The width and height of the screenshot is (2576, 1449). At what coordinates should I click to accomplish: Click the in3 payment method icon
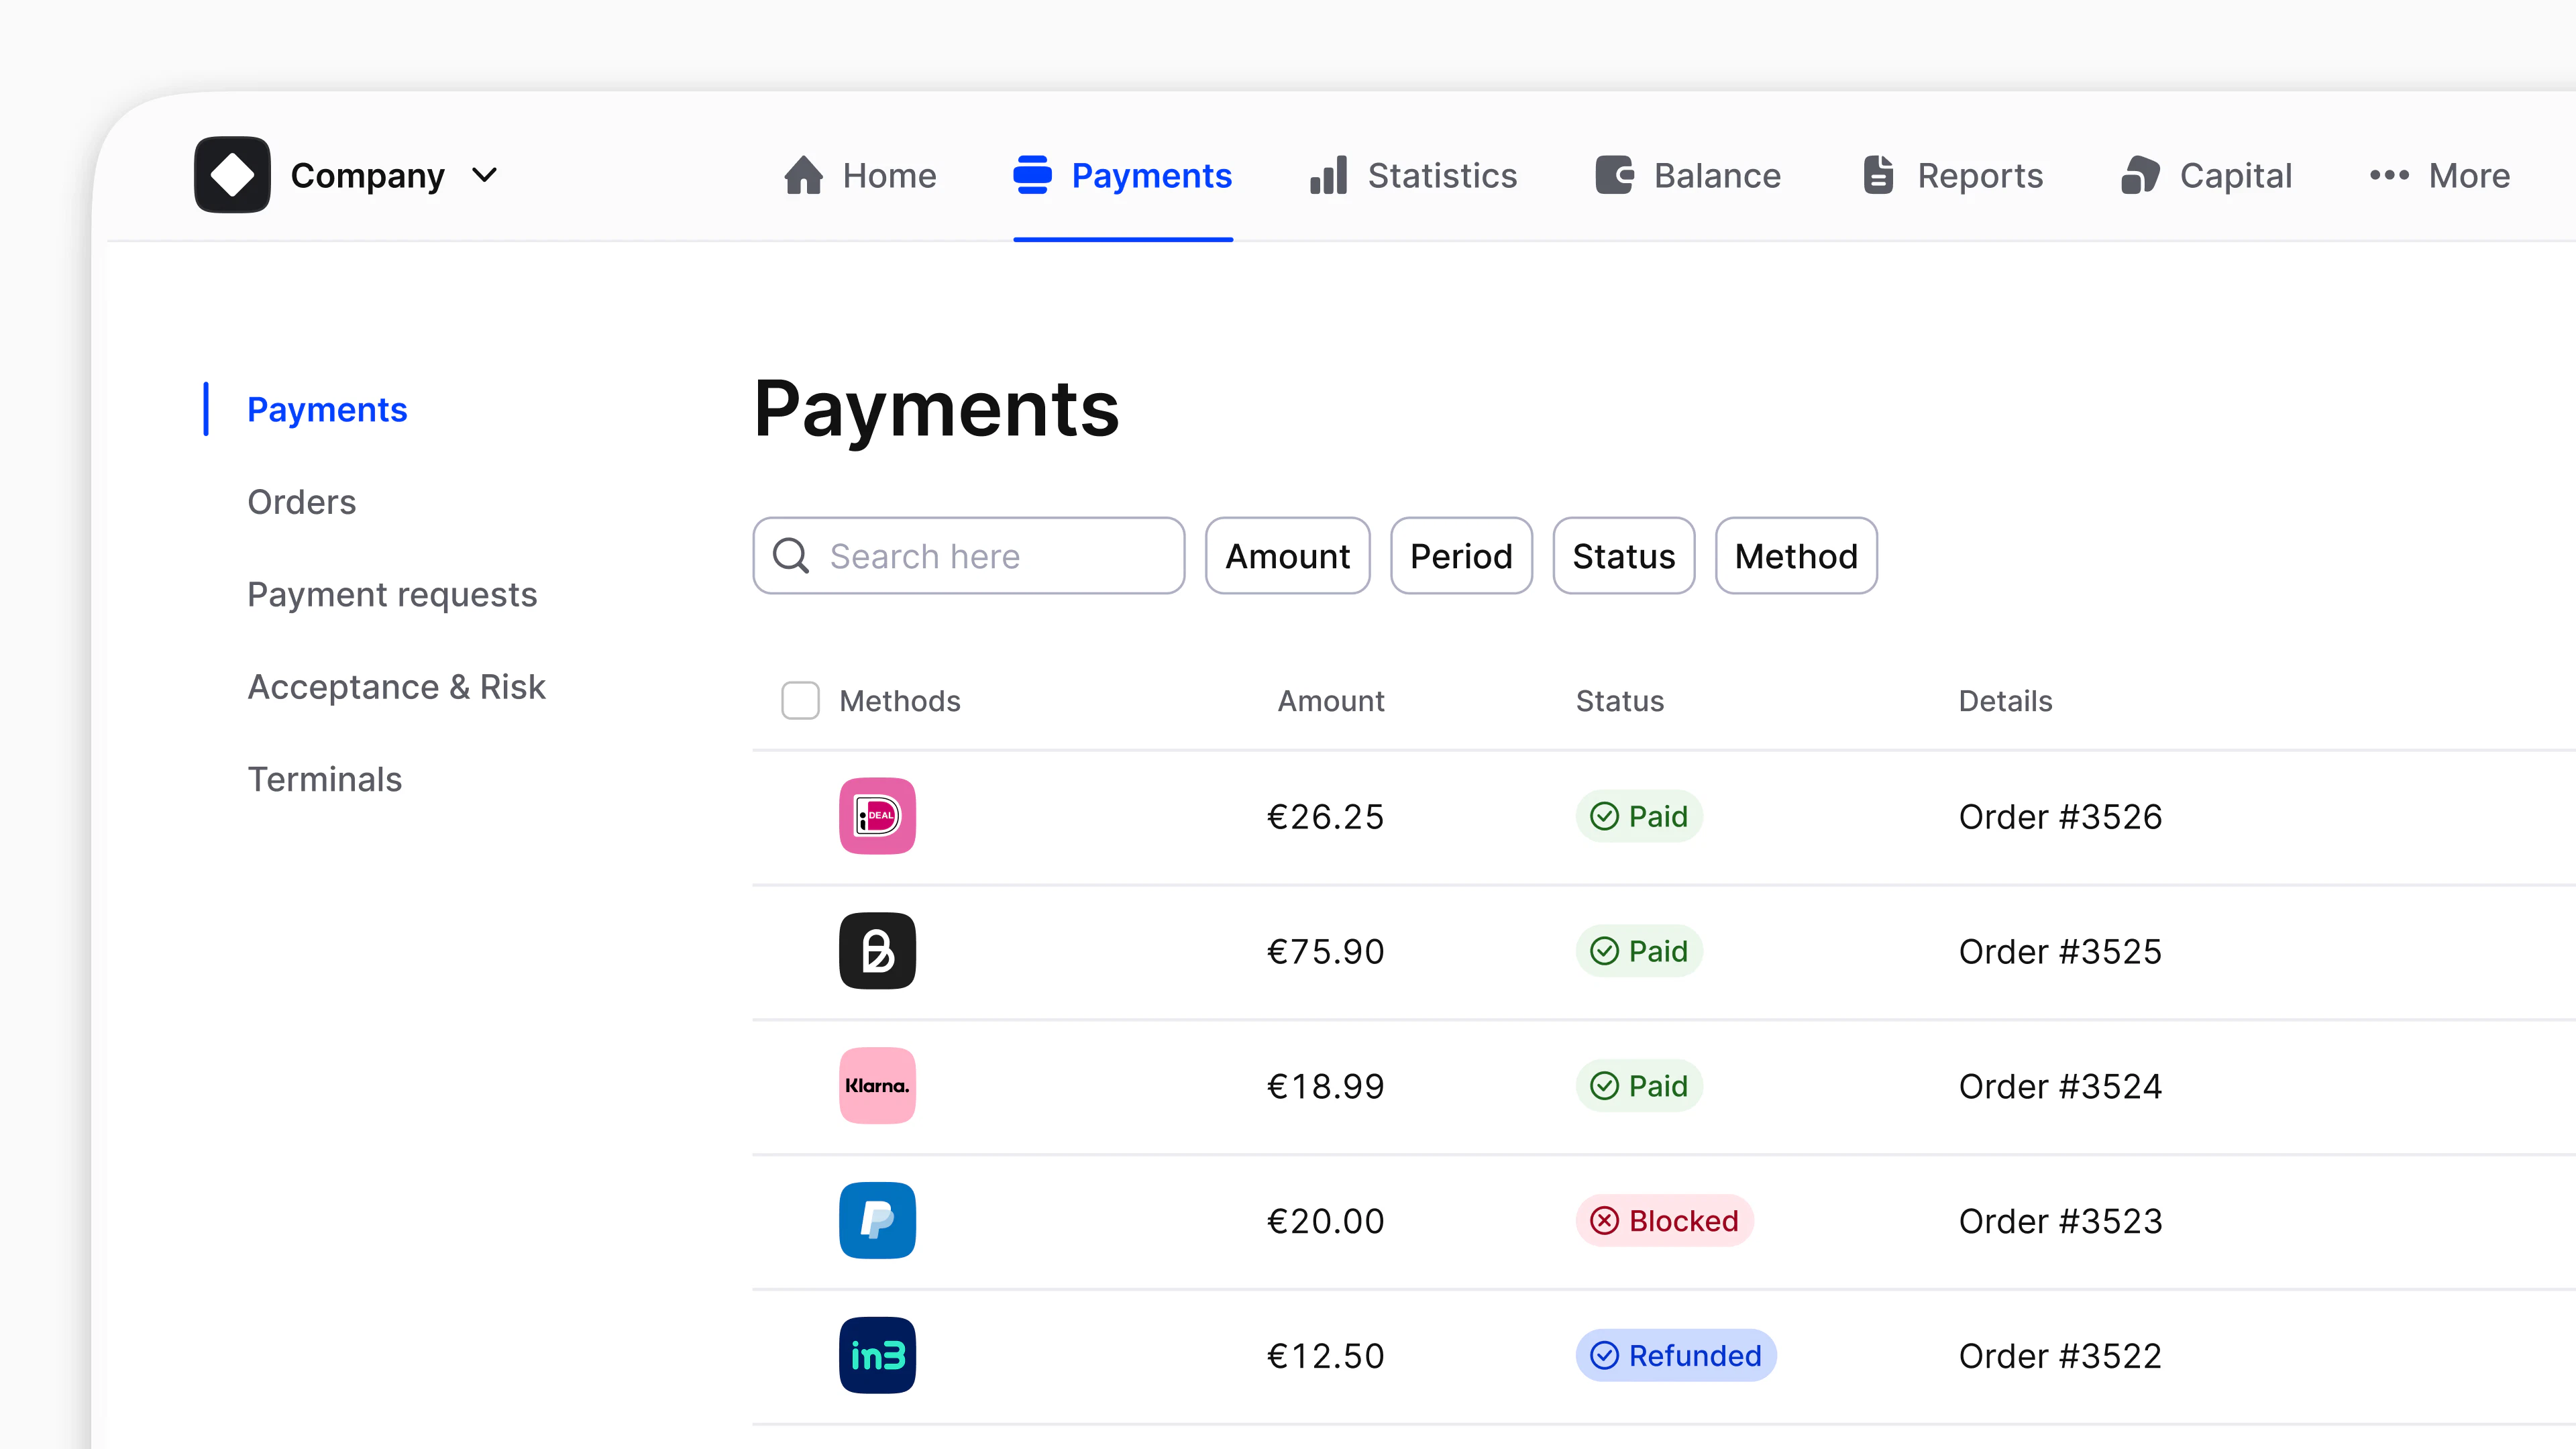click(877, 1355)
